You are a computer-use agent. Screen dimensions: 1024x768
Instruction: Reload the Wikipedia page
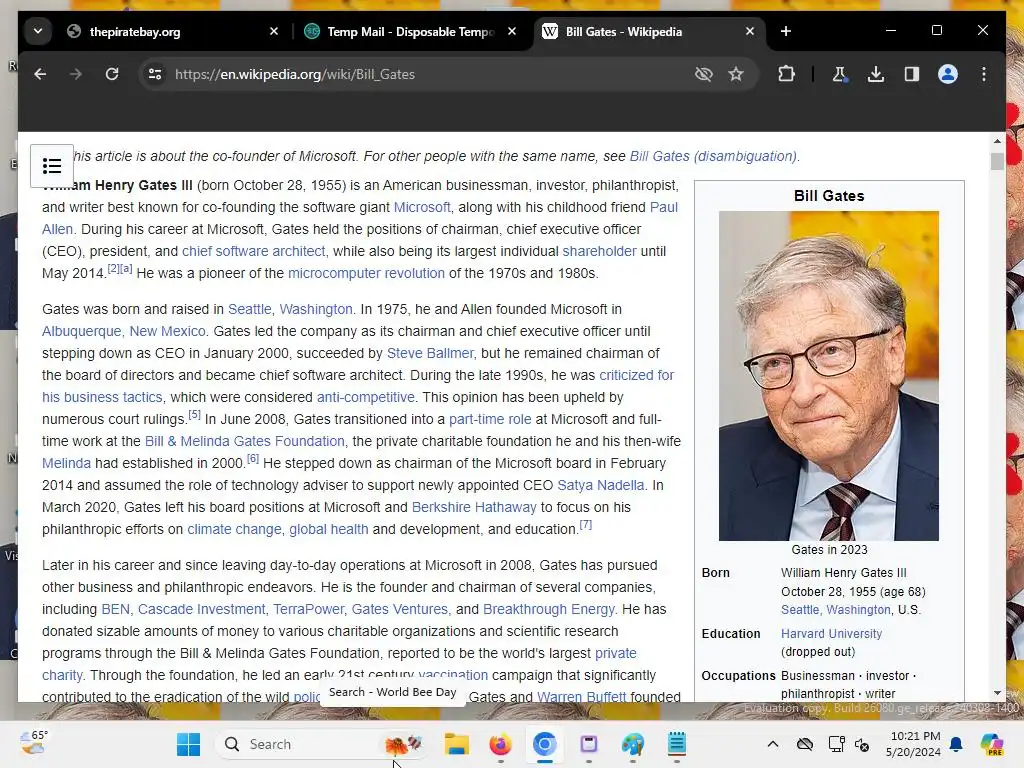[x=112, y=74]
